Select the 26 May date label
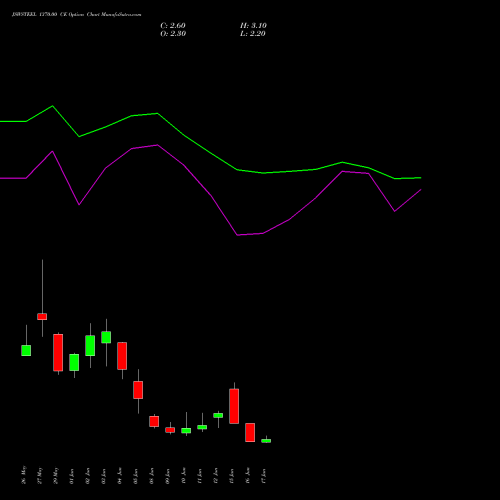This screenshot has height=500, width=500. (24, 475)
